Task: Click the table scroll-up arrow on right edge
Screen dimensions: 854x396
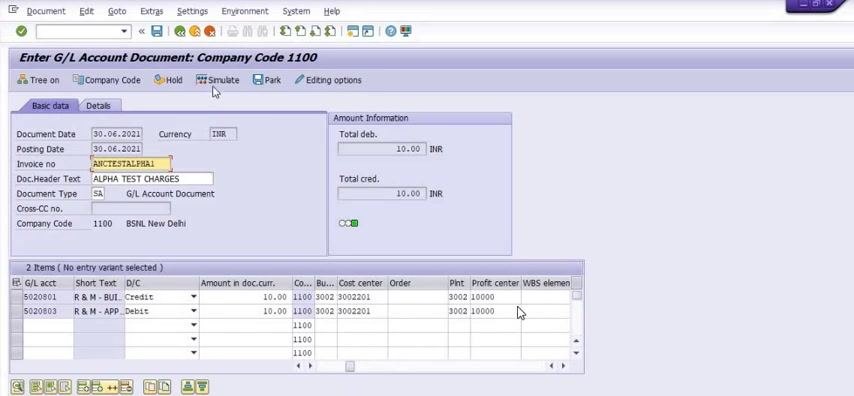Action: 576,340
